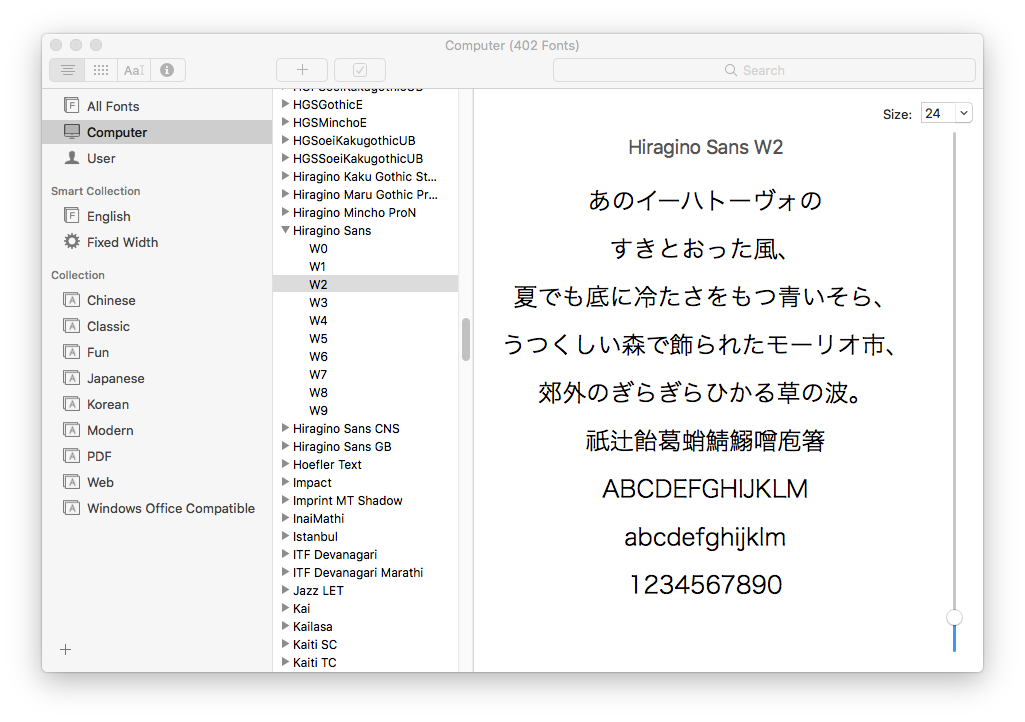The width and height of the screenshot is (1025, 722).
Task: Click the All Fonts sidebar icon
Action: click(x=71, y=105)
